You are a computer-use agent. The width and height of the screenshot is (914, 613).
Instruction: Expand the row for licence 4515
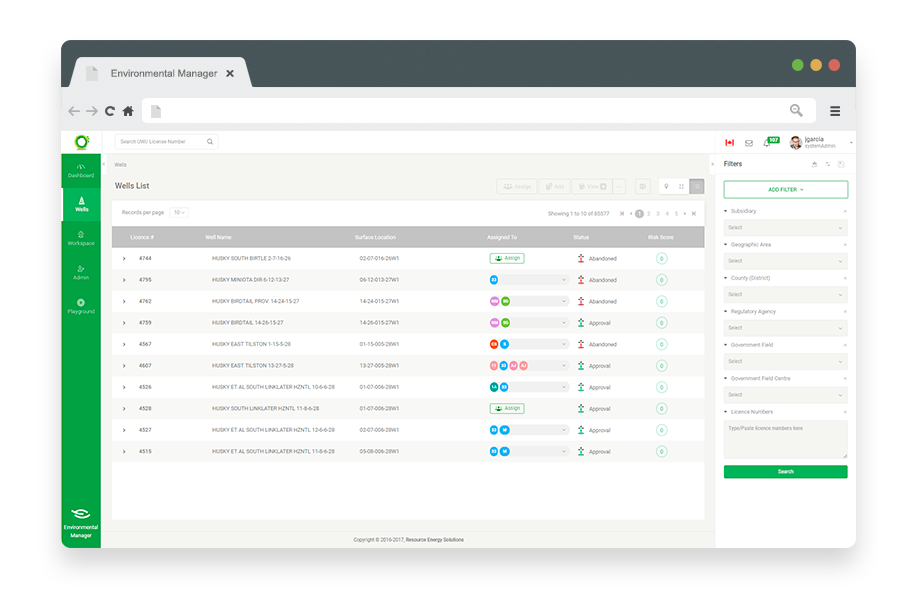pyautogui.click(x=124, y=452)
